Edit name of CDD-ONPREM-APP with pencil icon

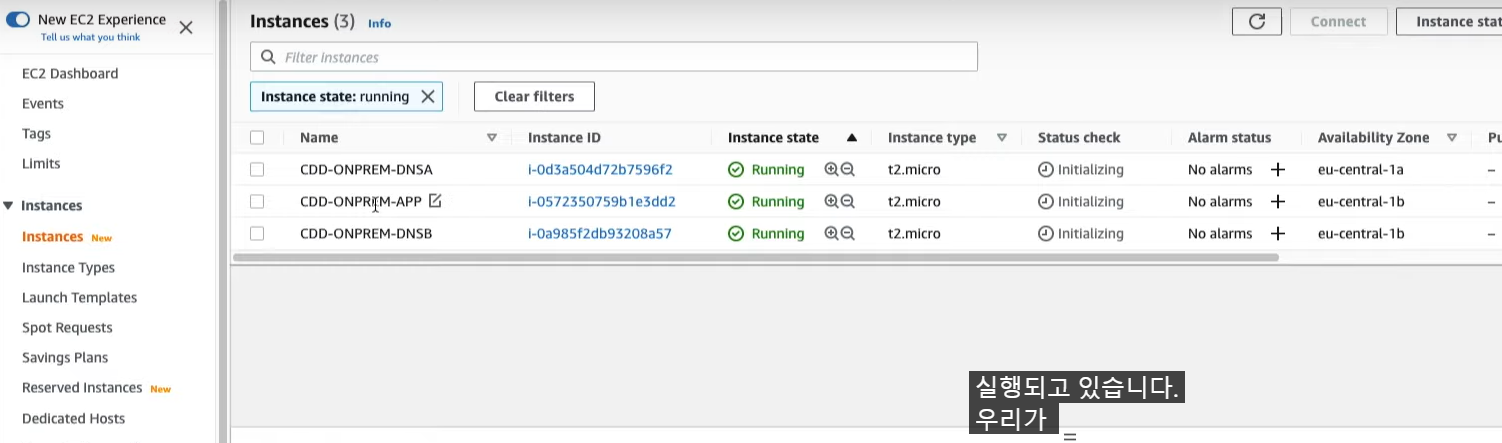[435, 200]
